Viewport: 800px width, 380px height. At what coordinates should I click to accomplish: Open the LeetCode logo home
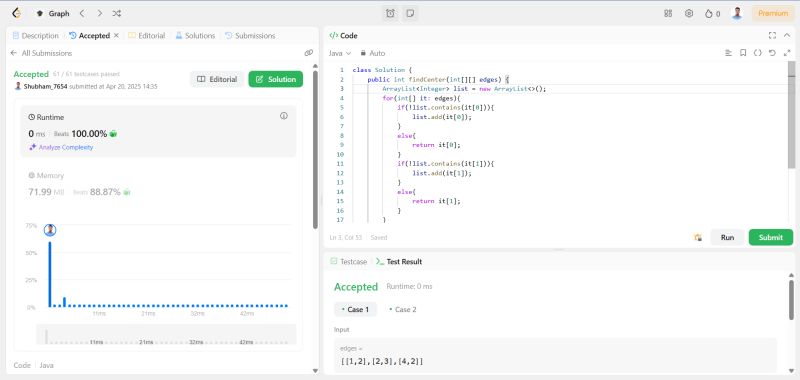point(17,14)
